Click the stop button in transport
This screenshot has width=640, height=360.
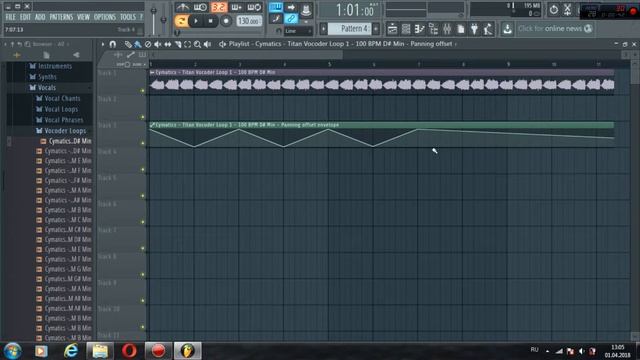coord(211,21)
